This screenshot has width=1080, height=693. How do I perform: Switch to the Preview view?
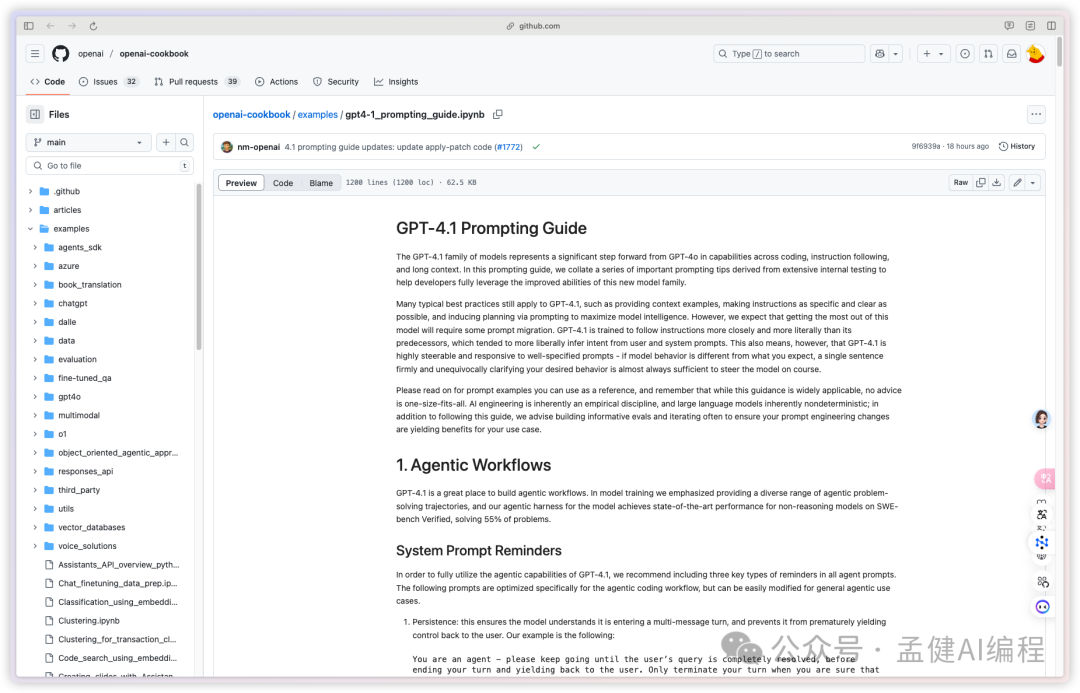click(241, 183)
